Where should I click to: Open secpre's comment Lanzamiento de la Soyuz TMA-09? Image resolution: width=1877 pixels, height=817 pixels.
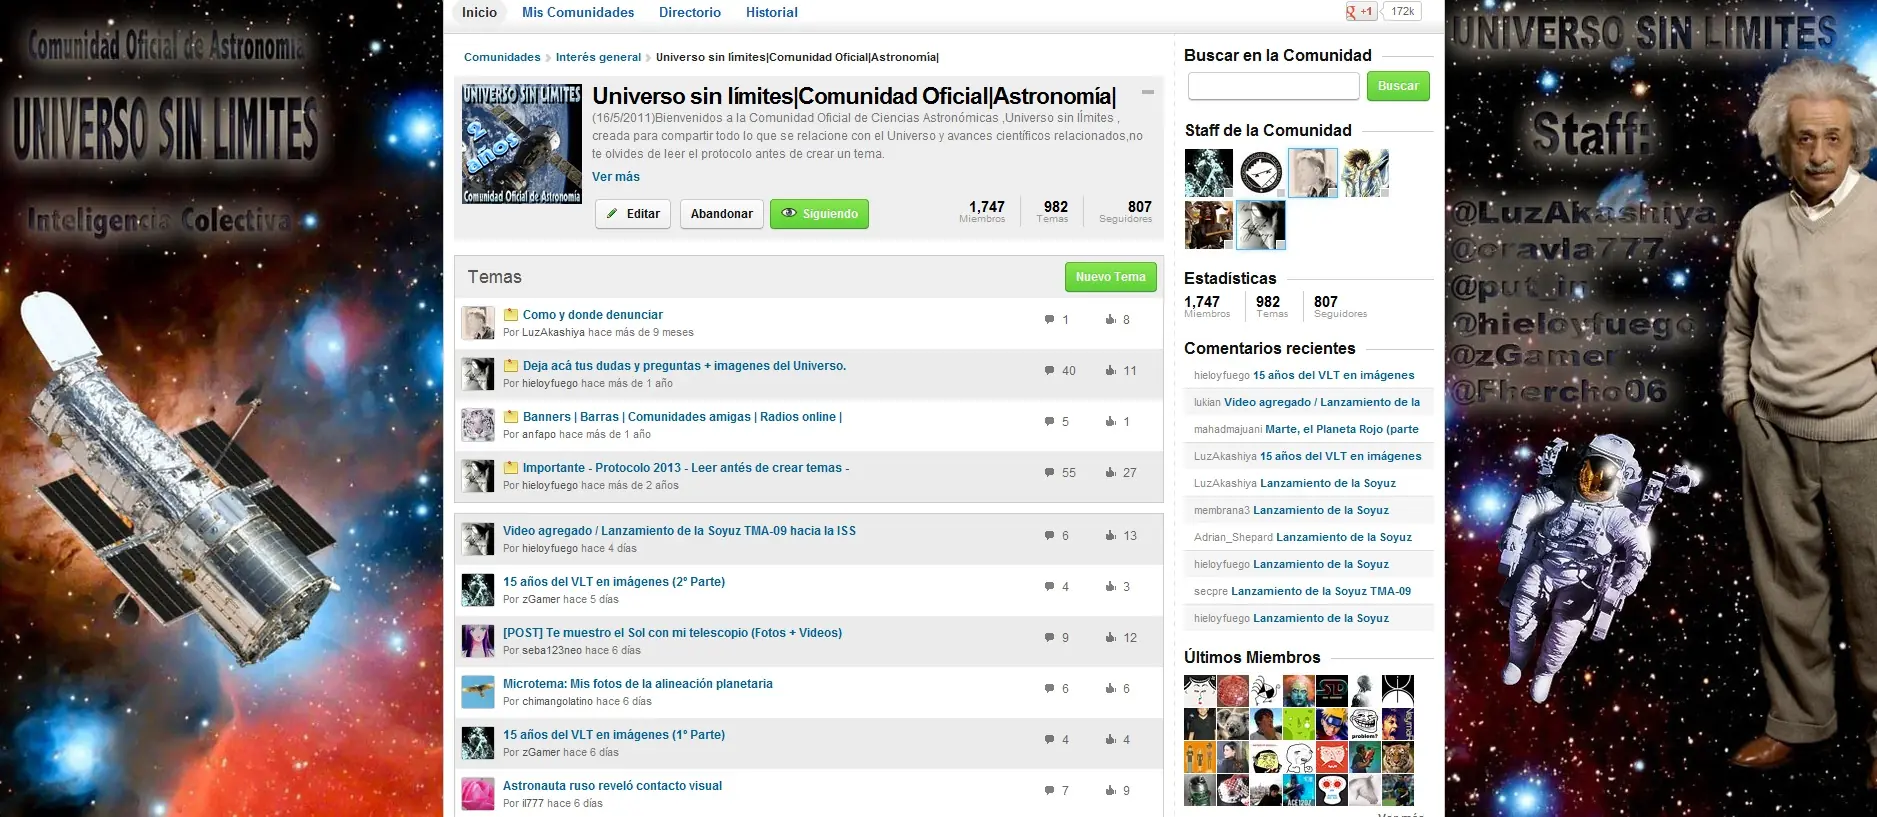tap(1321, 592)
